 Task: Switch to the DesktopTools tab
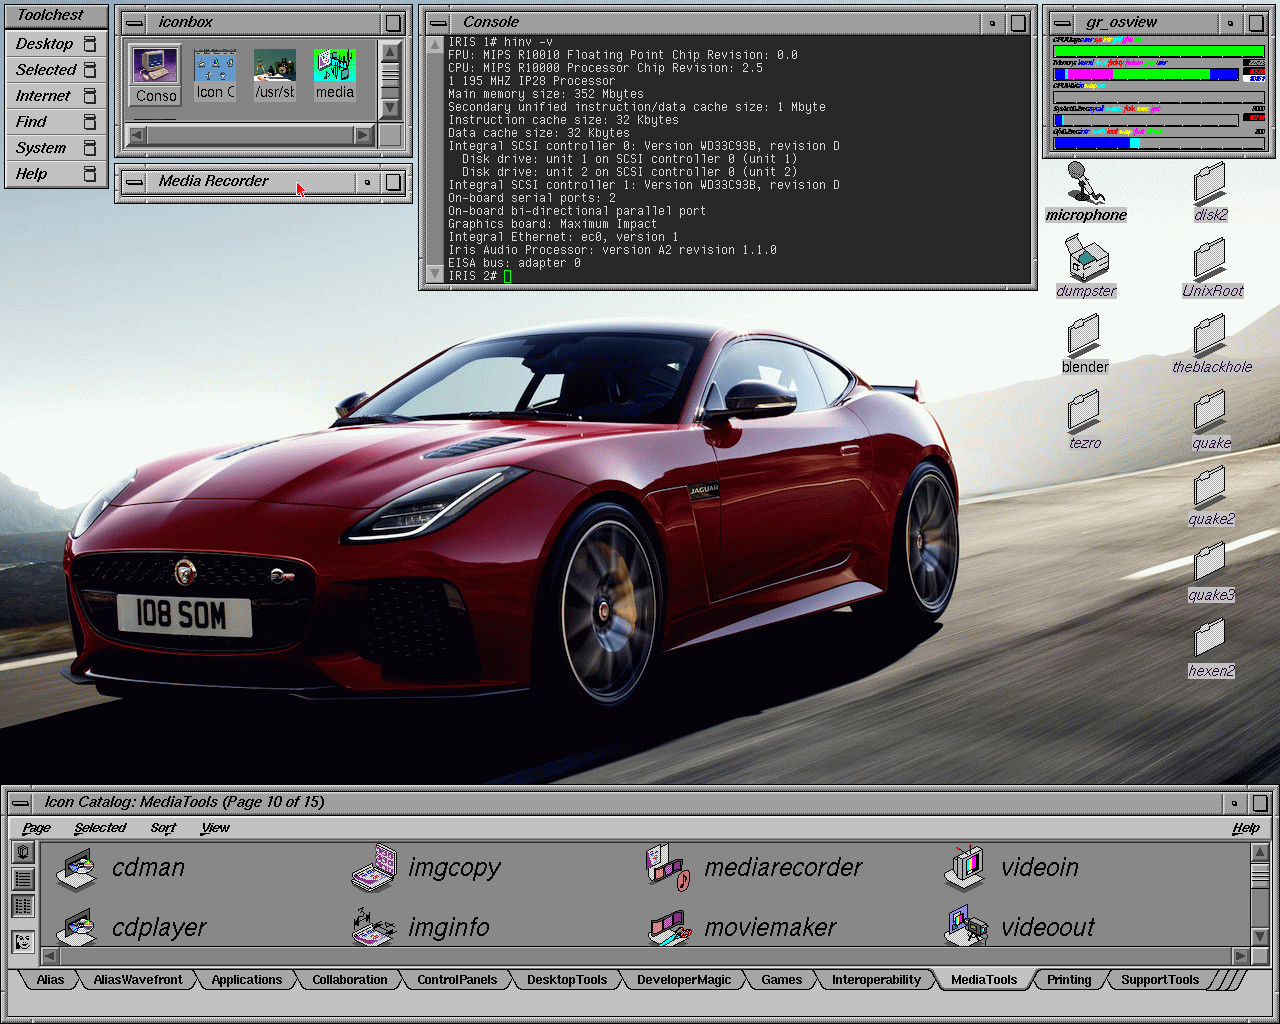pyautogui.click(x=567, y=980)
